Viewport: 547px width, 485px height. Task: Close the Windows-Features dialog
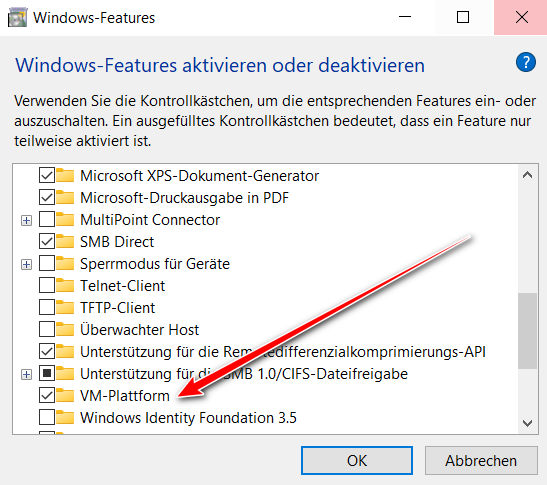521,17
